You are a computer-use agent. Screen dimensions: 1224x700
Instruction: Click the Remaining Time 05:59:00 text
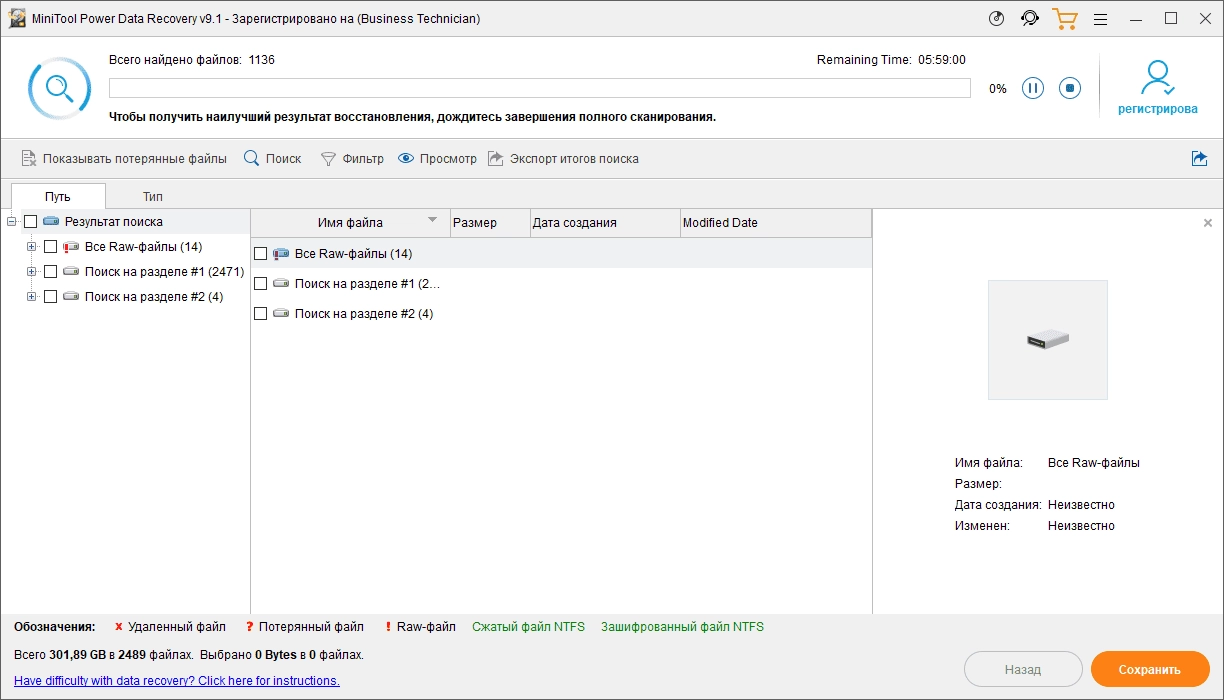pos(891,60)
